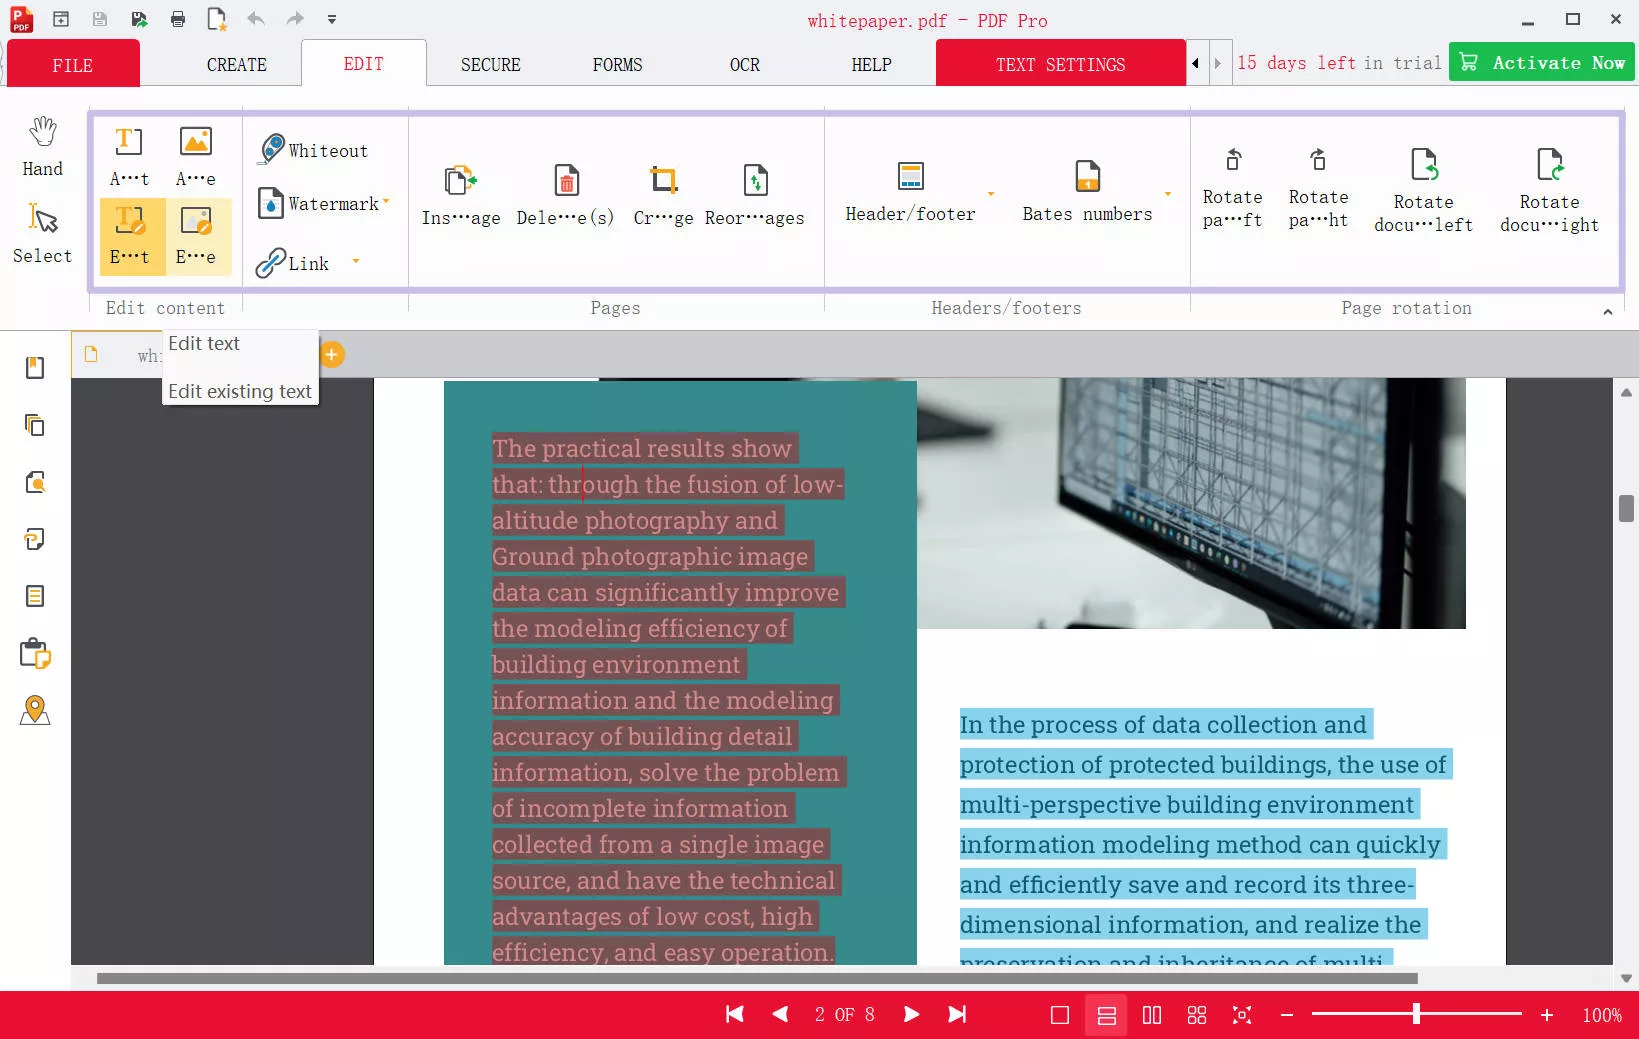
Task: Print the document from quick access toolbar
Action: tap(178, 19)
